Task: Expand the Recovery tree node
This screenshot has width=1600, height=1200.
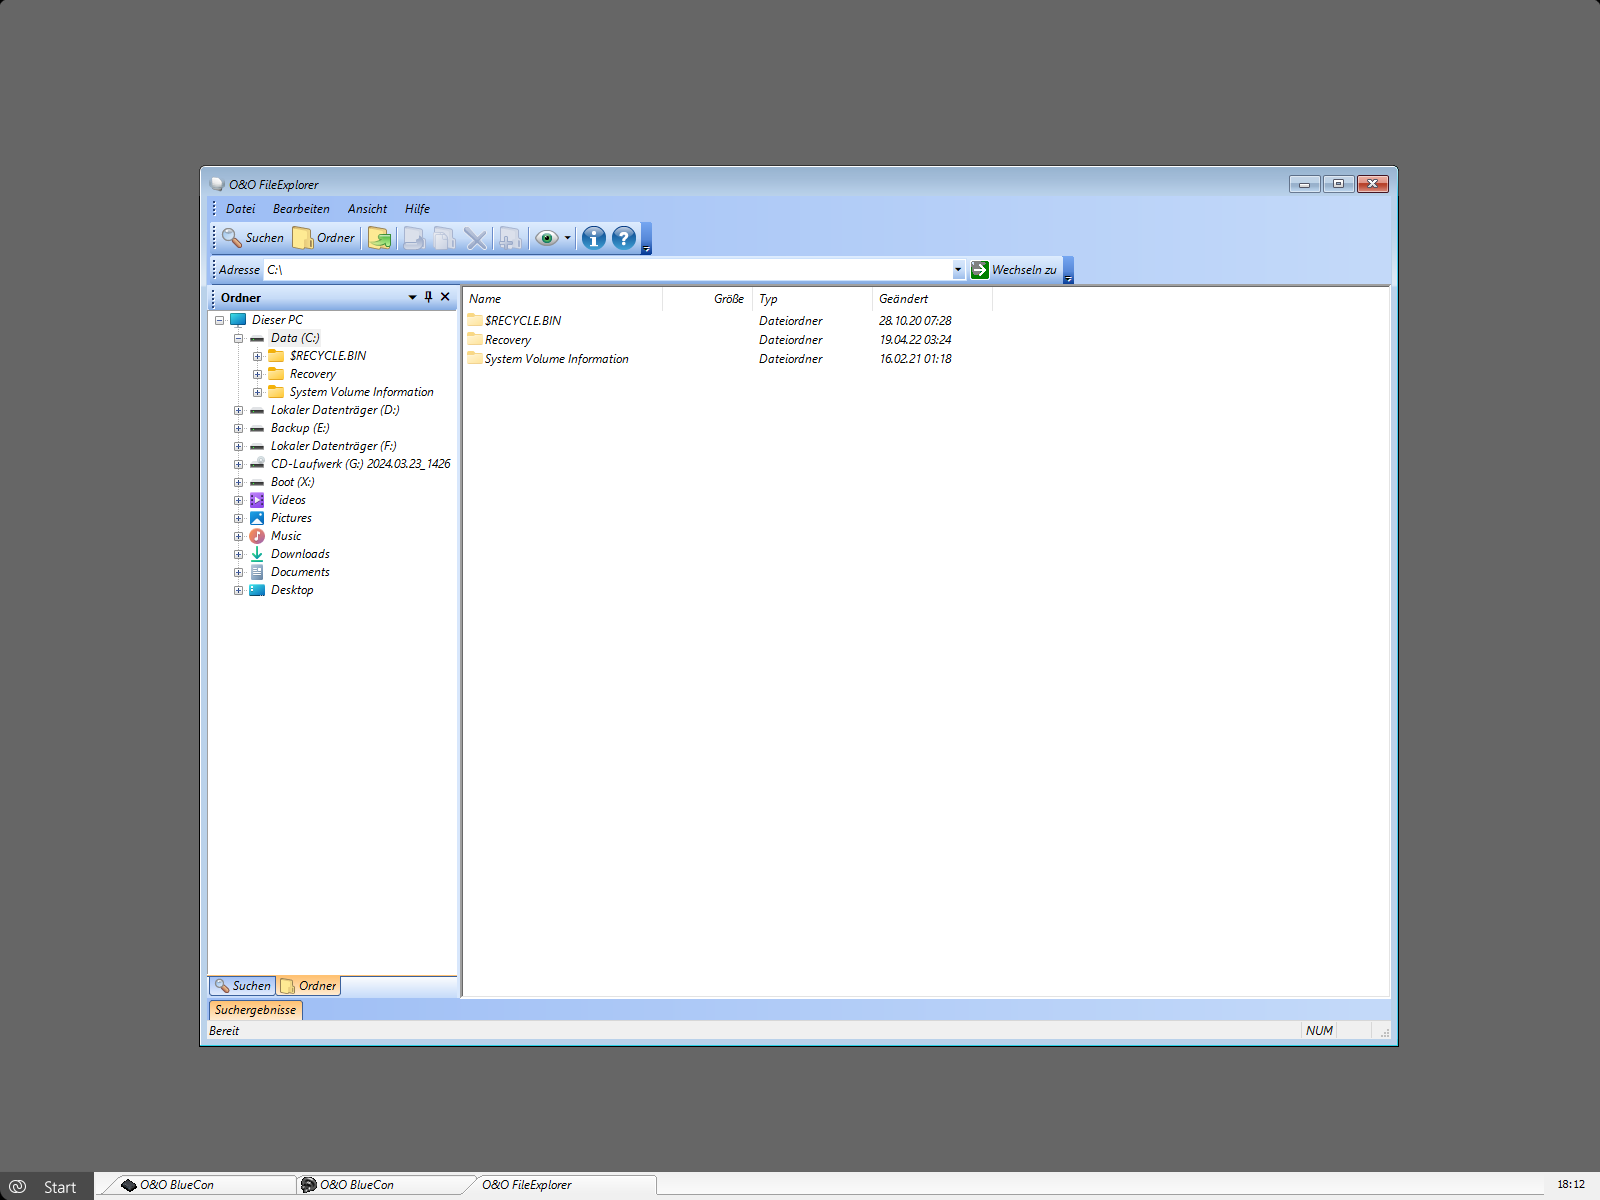Action: [x=258, y=374]
